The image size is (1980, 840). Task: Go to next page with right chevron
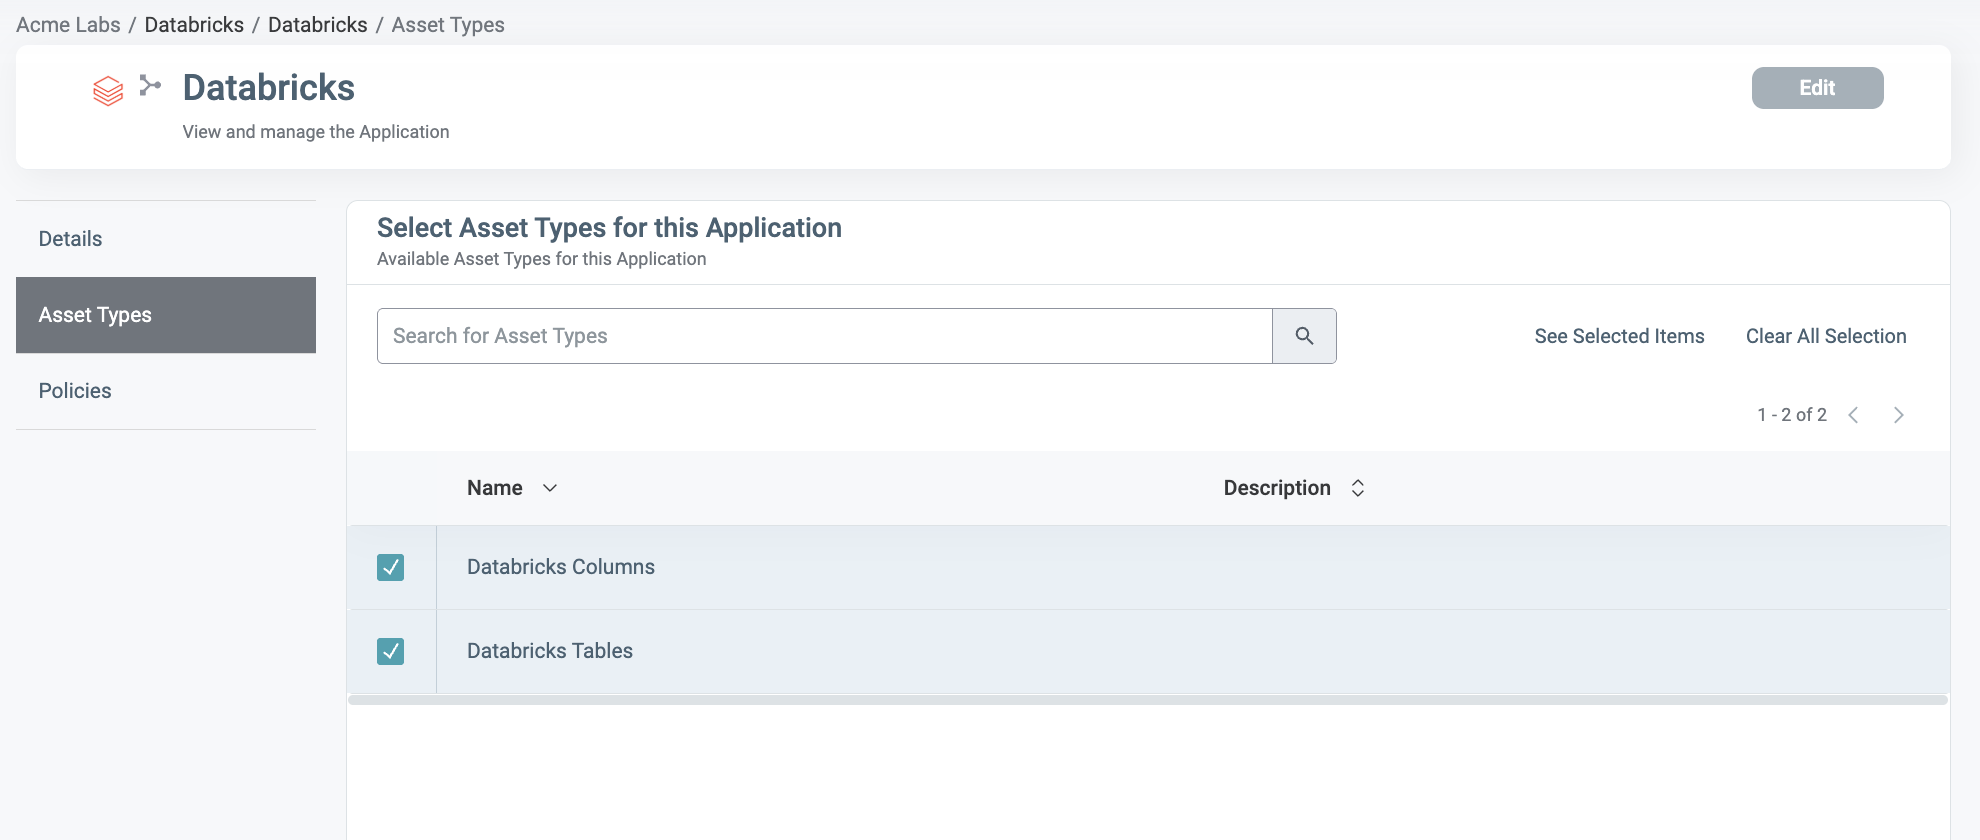(1898, 415)
